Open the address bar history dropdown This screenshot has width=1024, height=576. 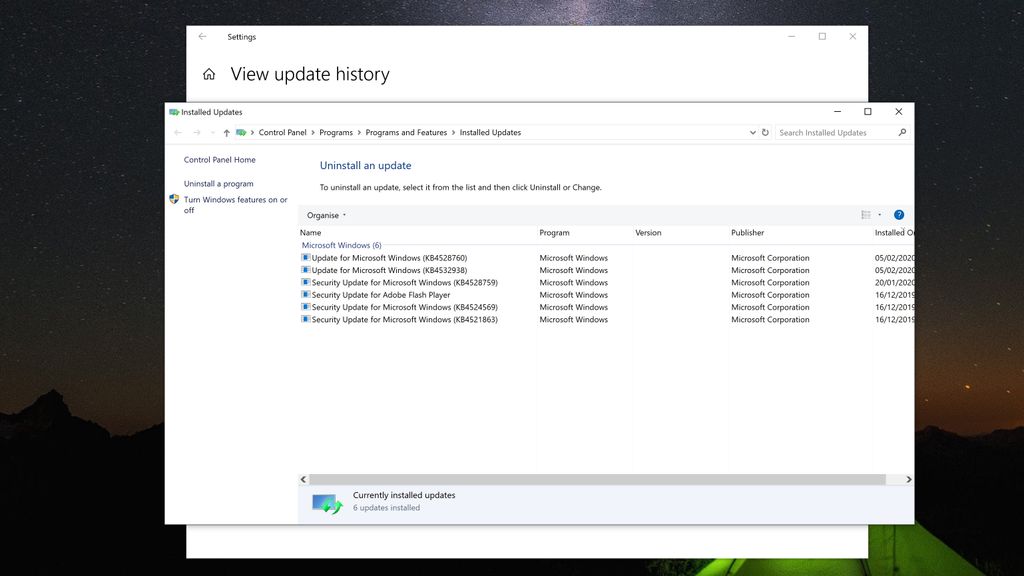[x=752, y=132]
